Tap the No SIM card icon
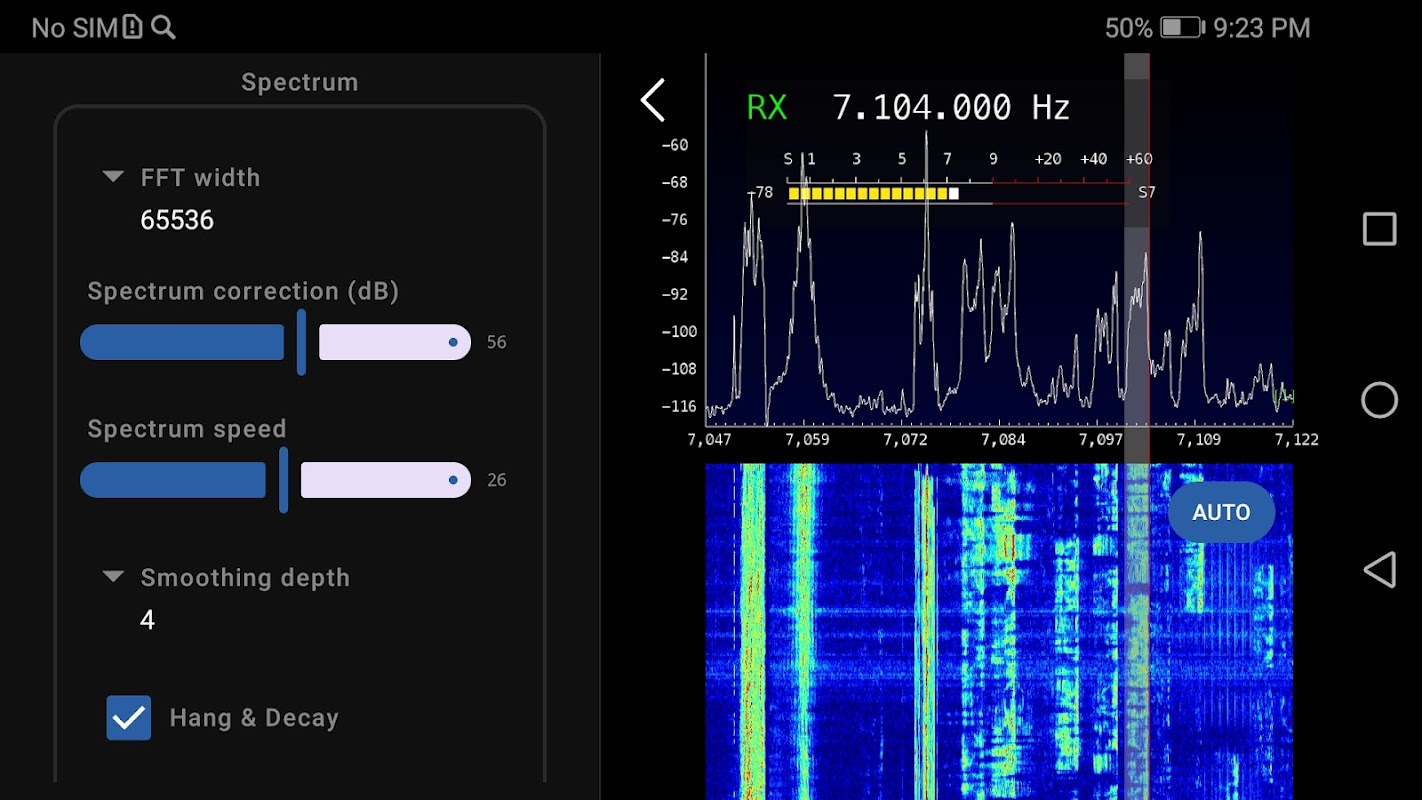The width and height of the screenshot is (1422, 800). [x=133, y=28]
